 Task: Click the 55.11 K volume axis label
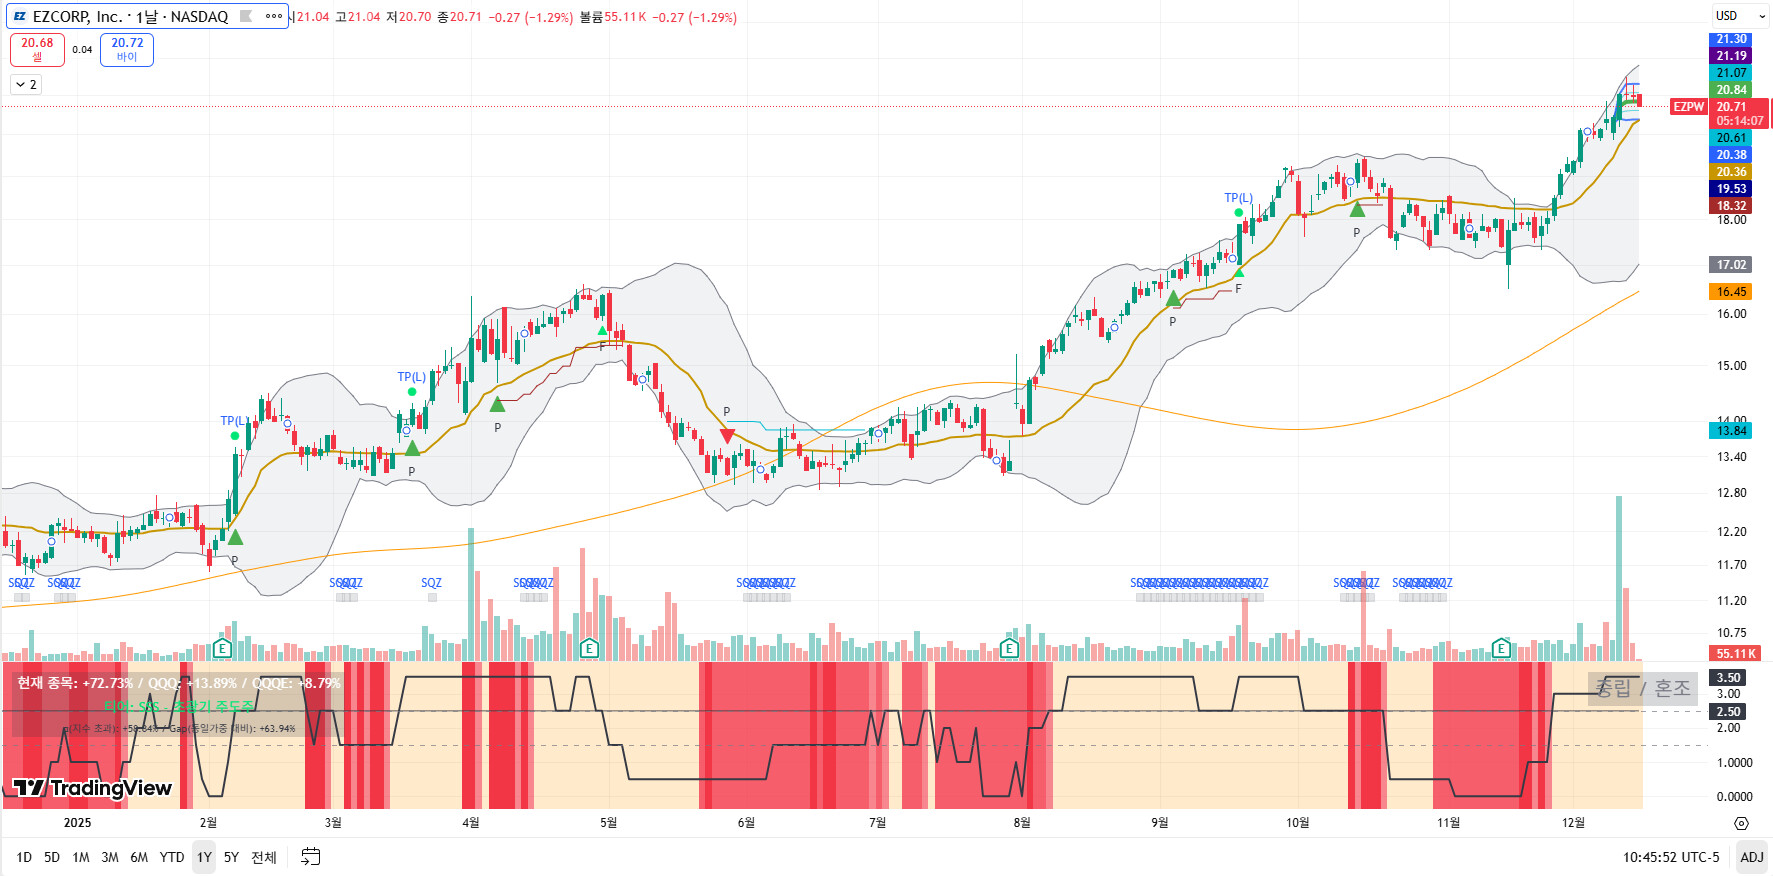(x=1736, y=654)
